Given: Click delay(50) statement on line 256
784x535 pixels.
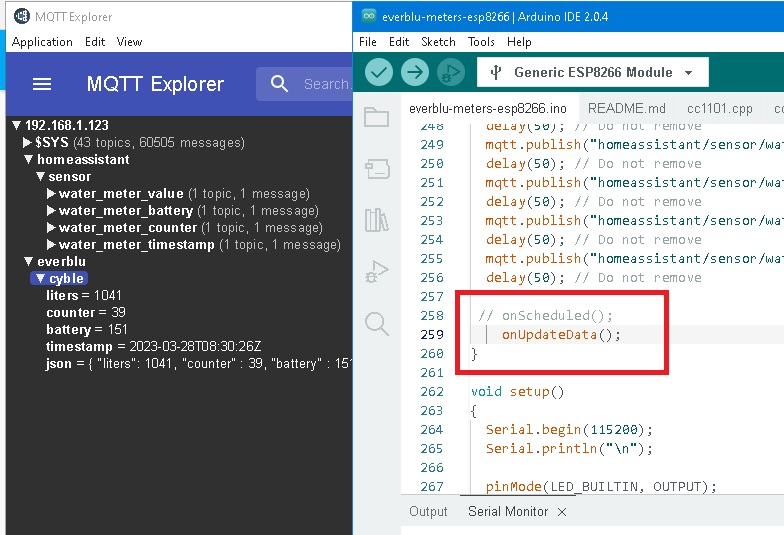Looking at the screenshot, I should coord(524,278).
